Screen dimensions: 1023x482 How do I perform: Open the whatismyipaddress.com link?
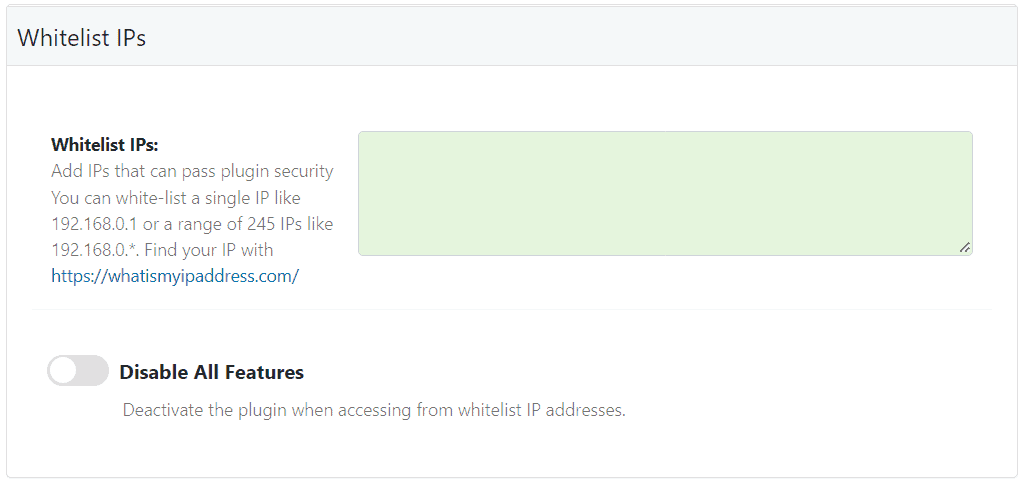click(175, 276)
